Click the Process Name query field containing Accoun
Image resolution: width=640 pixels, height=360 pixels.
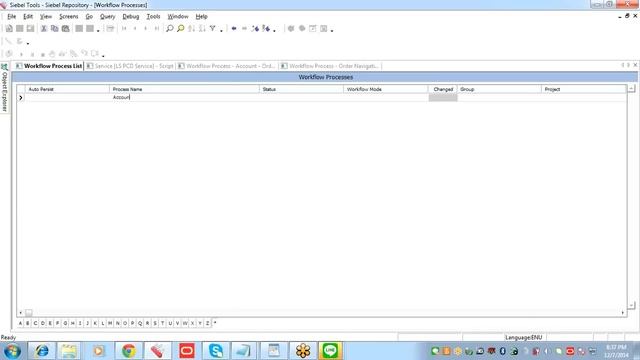[184, 97]
